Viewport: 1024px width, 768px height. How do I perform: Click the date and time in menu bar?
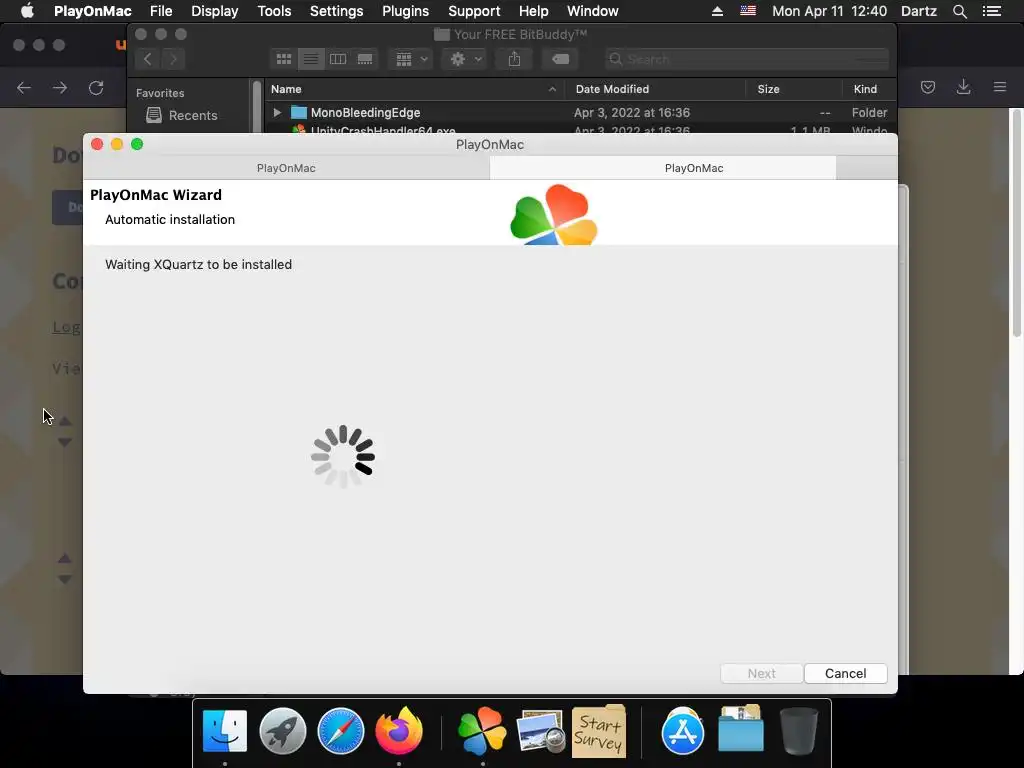point(829,11)
